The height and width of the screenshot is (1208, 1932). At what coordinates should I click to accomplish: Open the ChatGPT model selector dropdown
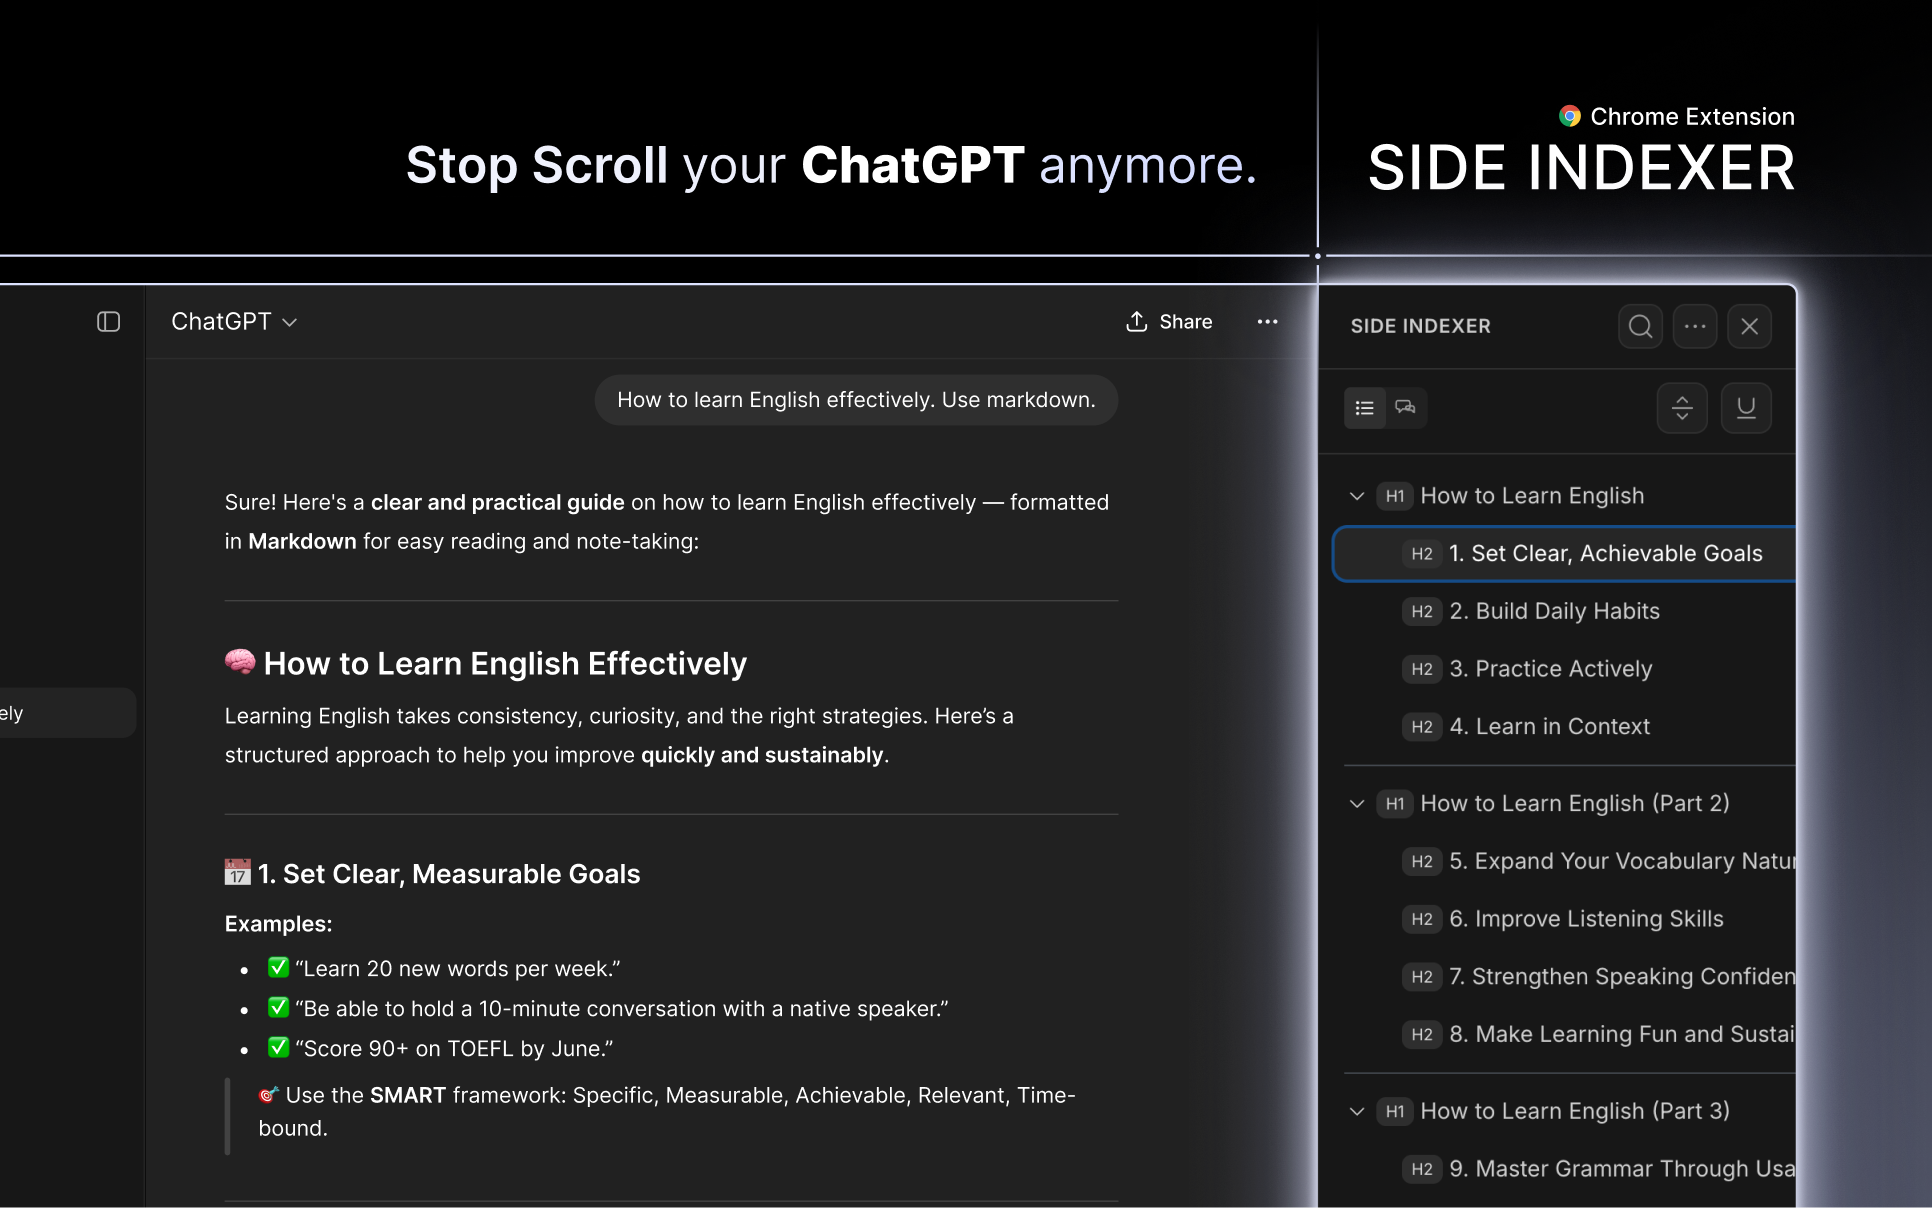[233, 321]
